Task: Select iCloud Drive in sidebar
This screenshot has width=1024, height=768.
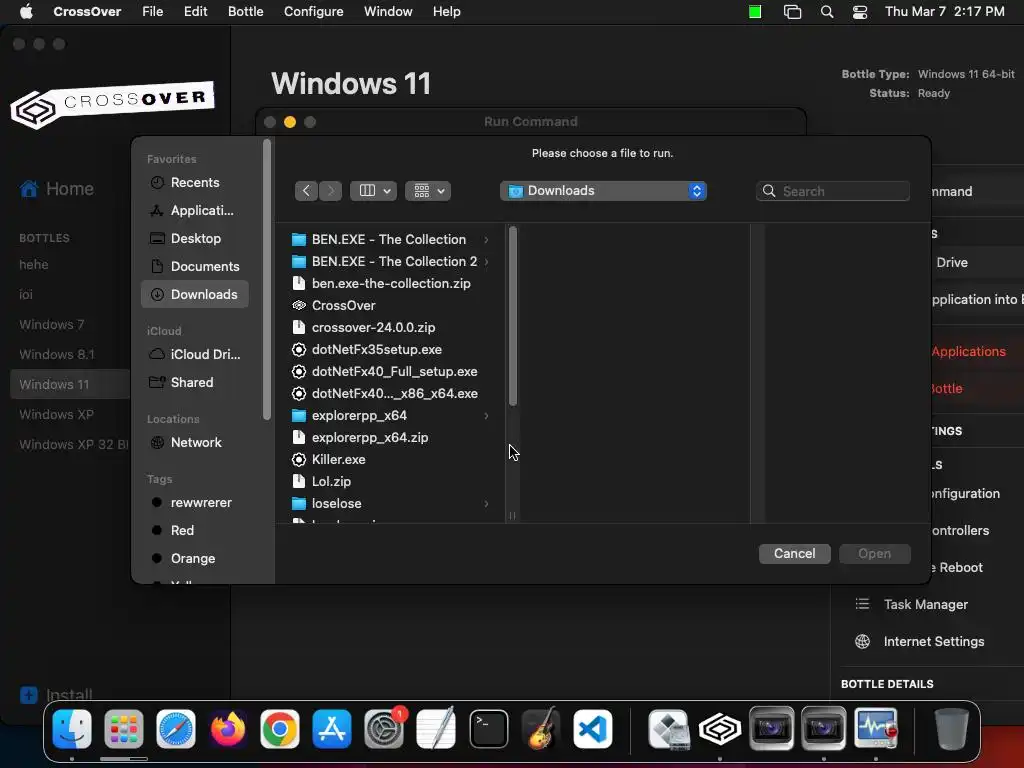Action: [195, 354]
